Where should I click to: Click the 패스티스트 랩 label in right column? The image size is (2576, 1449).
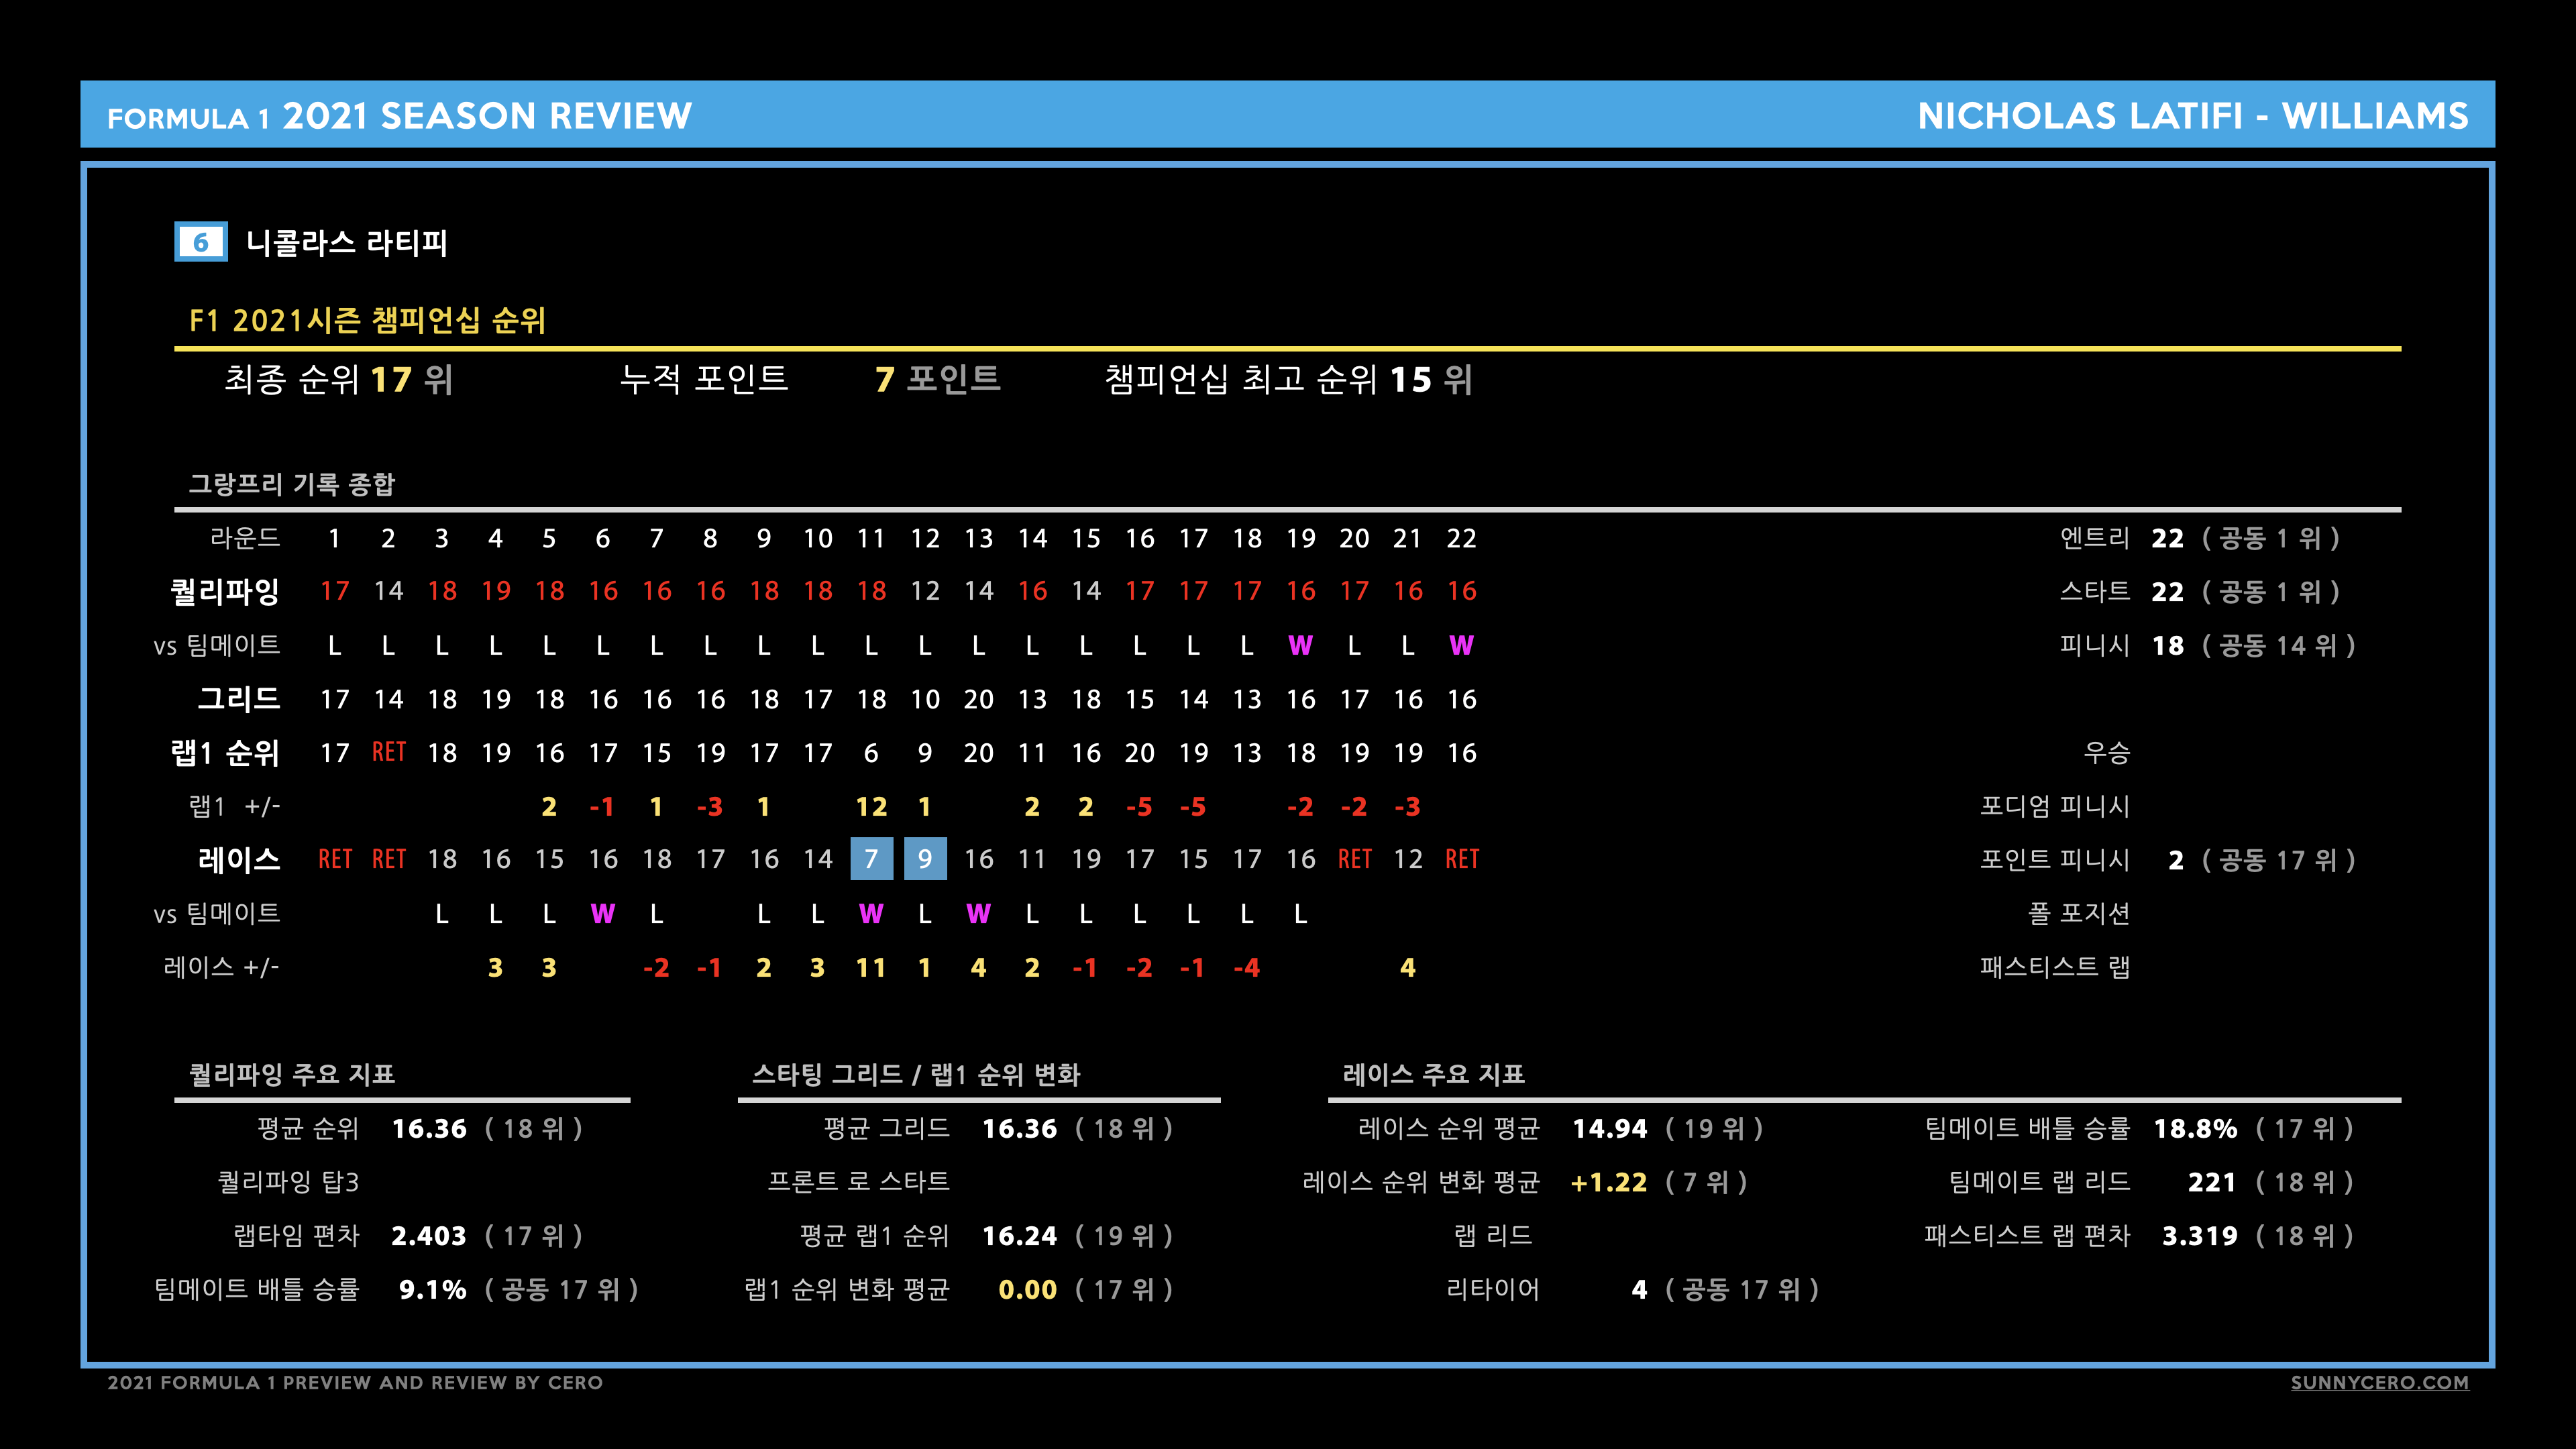[2055, 967]
